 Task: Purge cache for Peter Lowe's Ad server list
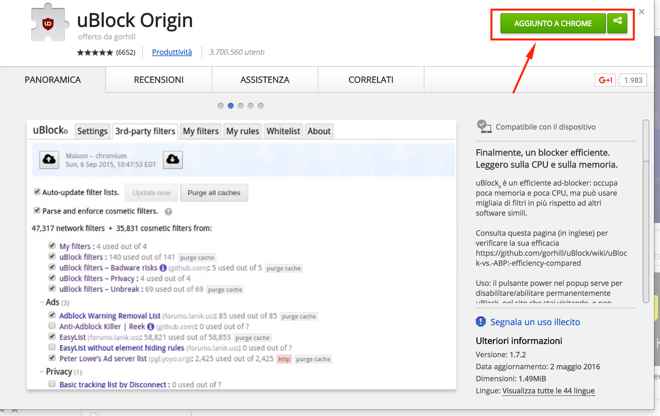tap(313, 359)
